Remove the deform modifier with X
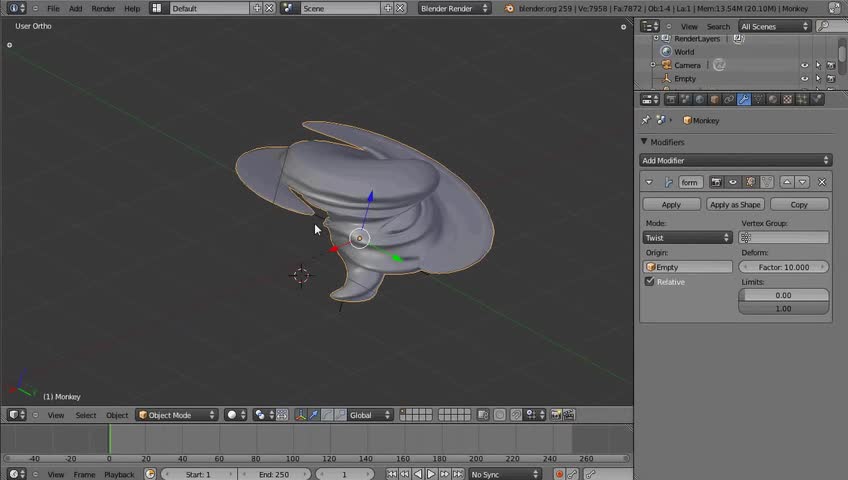The height and width of the screenshot is (480, 848). pos(822,182)
